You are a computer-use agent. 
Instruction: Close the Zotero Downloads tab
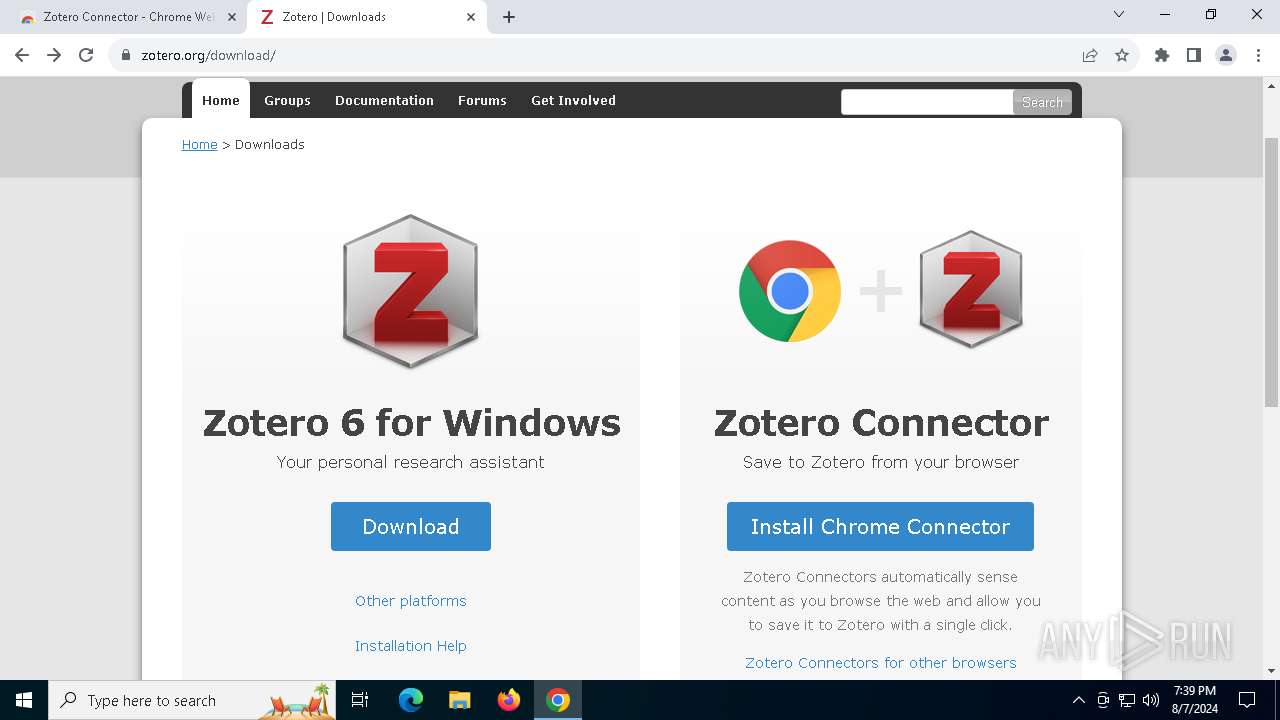tap(471, 17)
